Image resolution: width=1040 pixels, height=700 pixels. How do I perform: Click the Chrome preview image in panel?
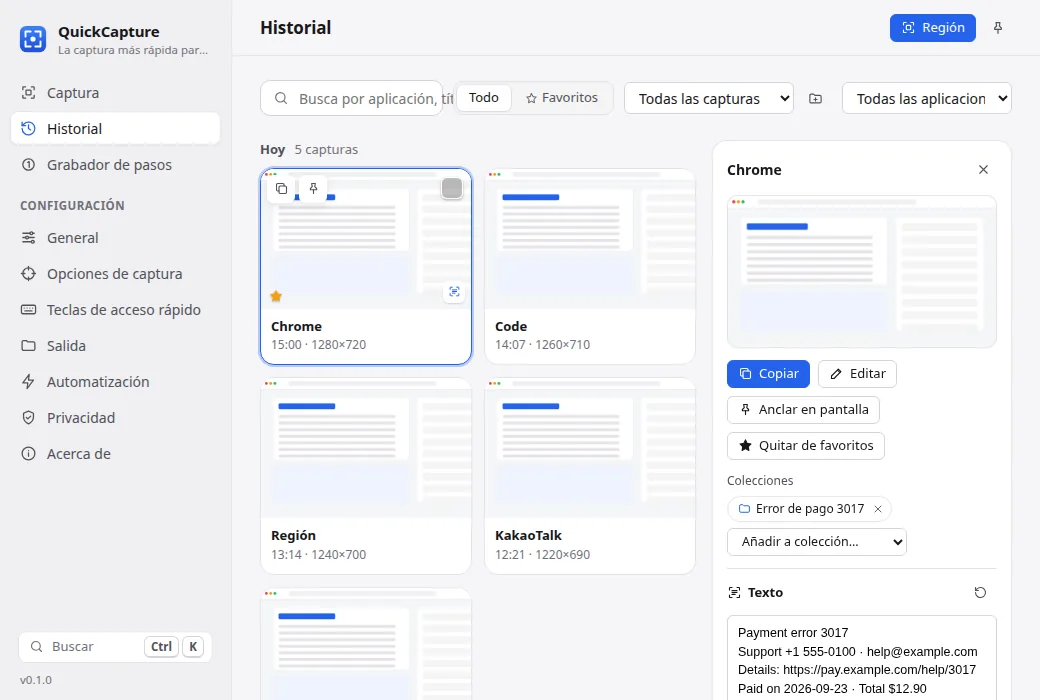pyautogui.click(x=862, y=271)
